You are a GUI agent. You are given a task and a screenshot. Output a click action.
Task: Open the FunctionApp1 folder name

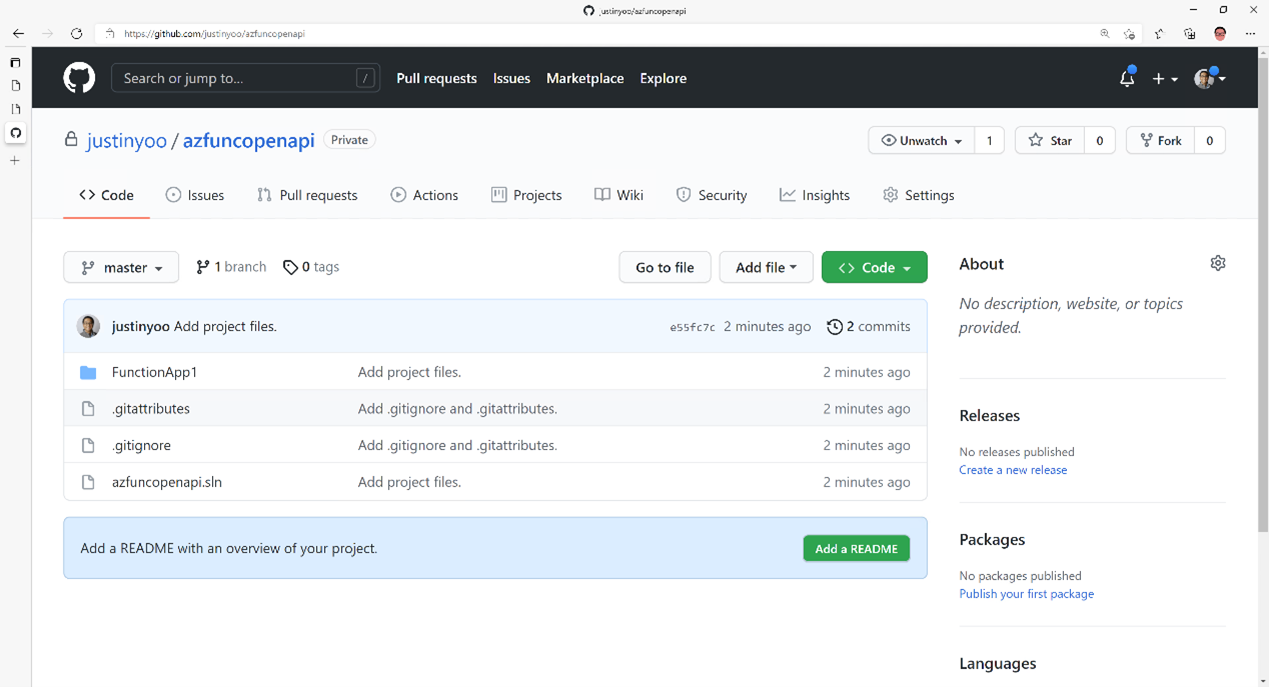coord(154,372)
